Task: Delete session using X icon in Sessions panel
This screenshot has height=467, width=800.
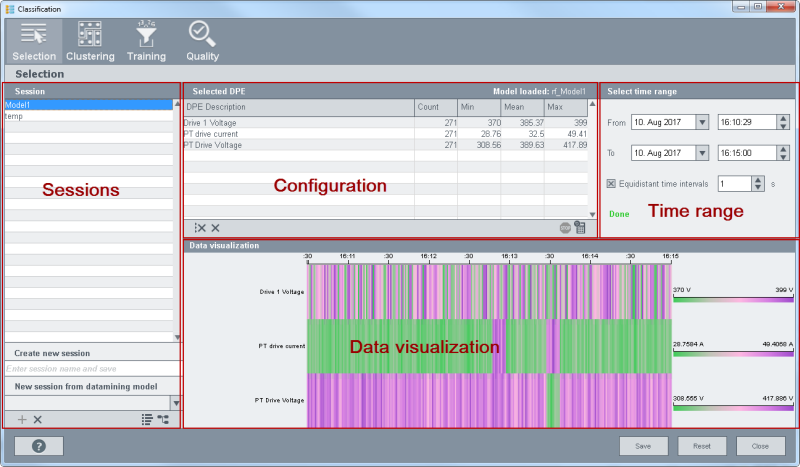Action: click(38, 420)
